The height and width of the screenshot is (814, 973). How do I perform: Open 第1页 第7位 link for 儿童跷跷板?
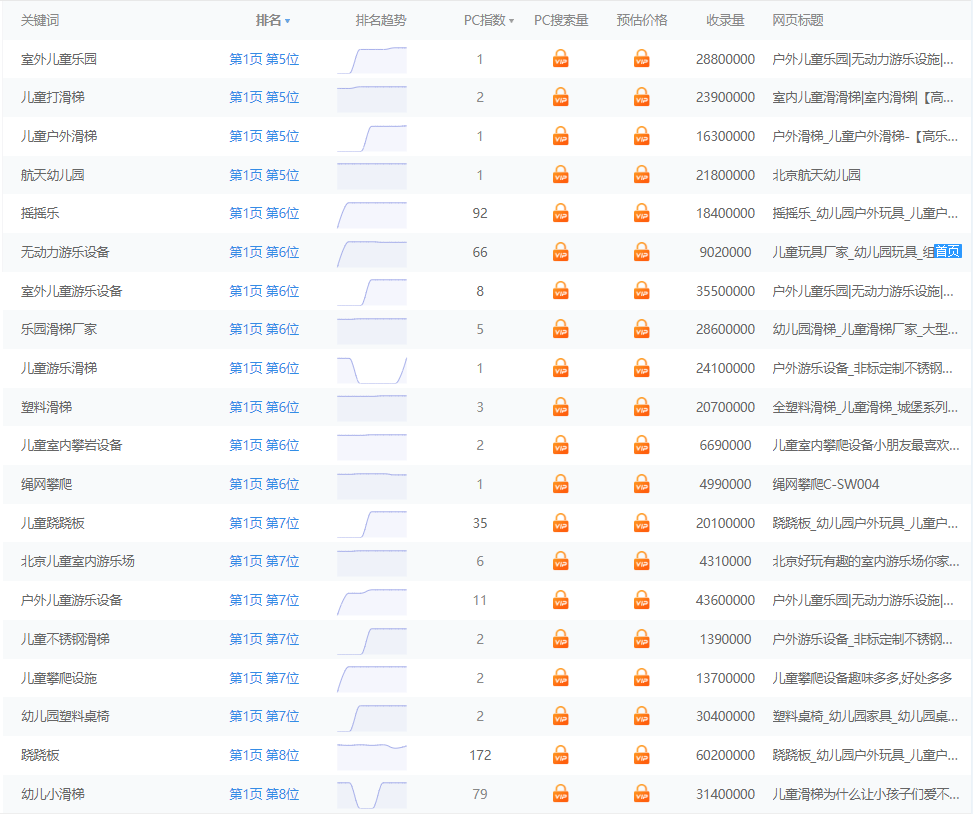click(264, 523)
